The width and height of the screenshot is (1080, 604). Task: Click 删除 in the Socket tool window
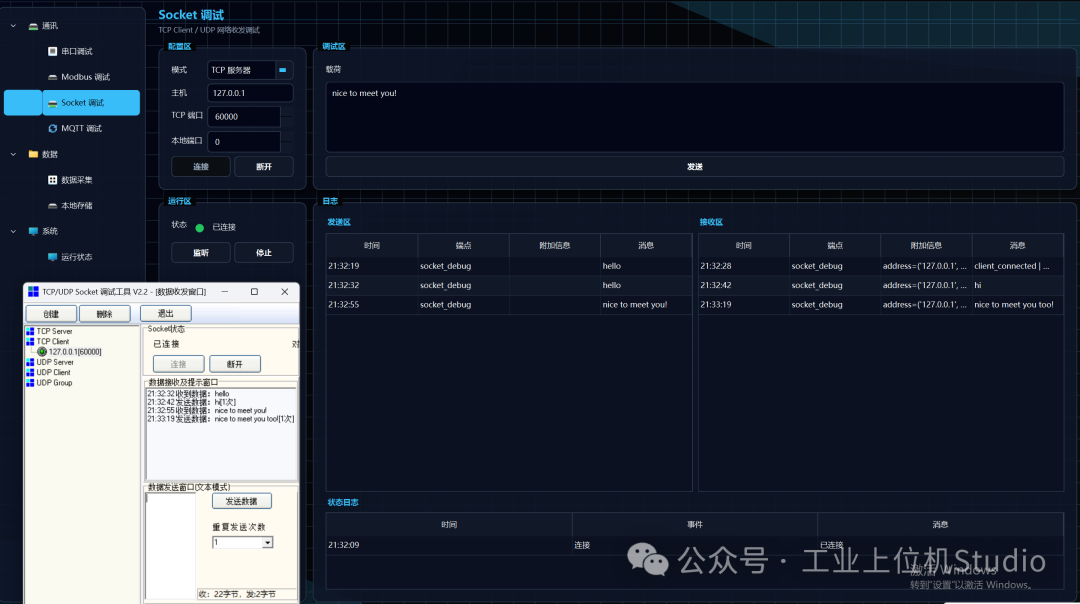coord(105,314)
